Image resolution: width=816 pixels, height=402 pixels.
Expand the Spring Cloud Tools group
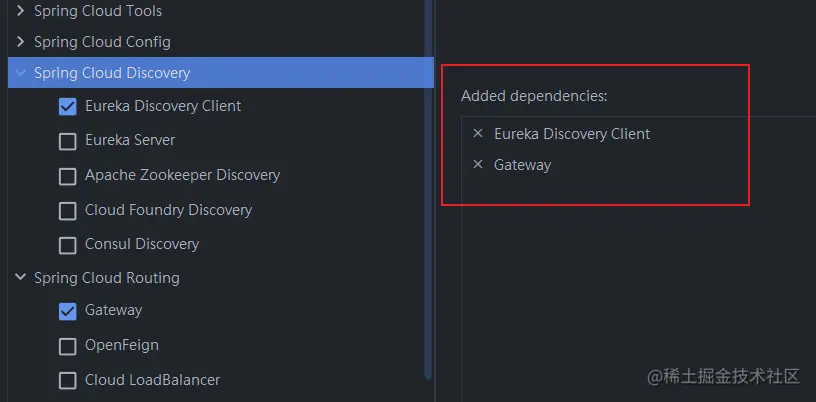20,11
